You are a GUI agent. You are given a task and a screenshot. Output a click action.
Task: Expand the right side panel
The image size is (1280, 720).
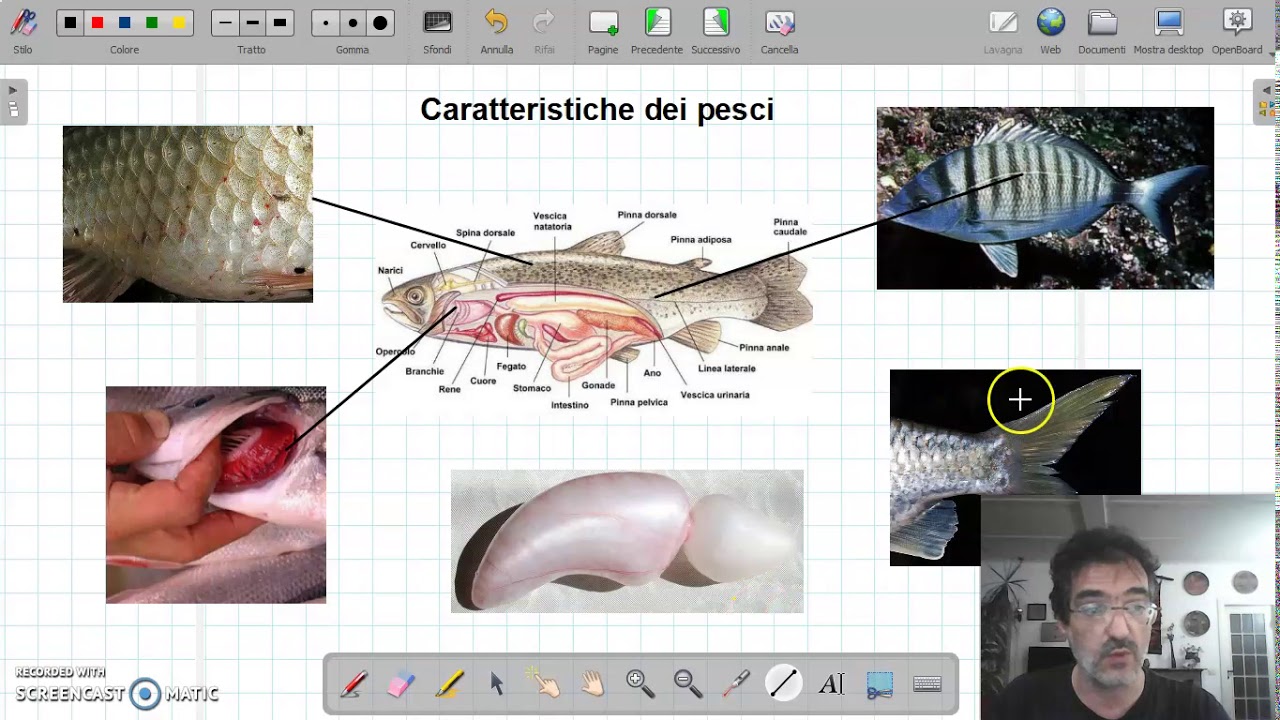1266,102
